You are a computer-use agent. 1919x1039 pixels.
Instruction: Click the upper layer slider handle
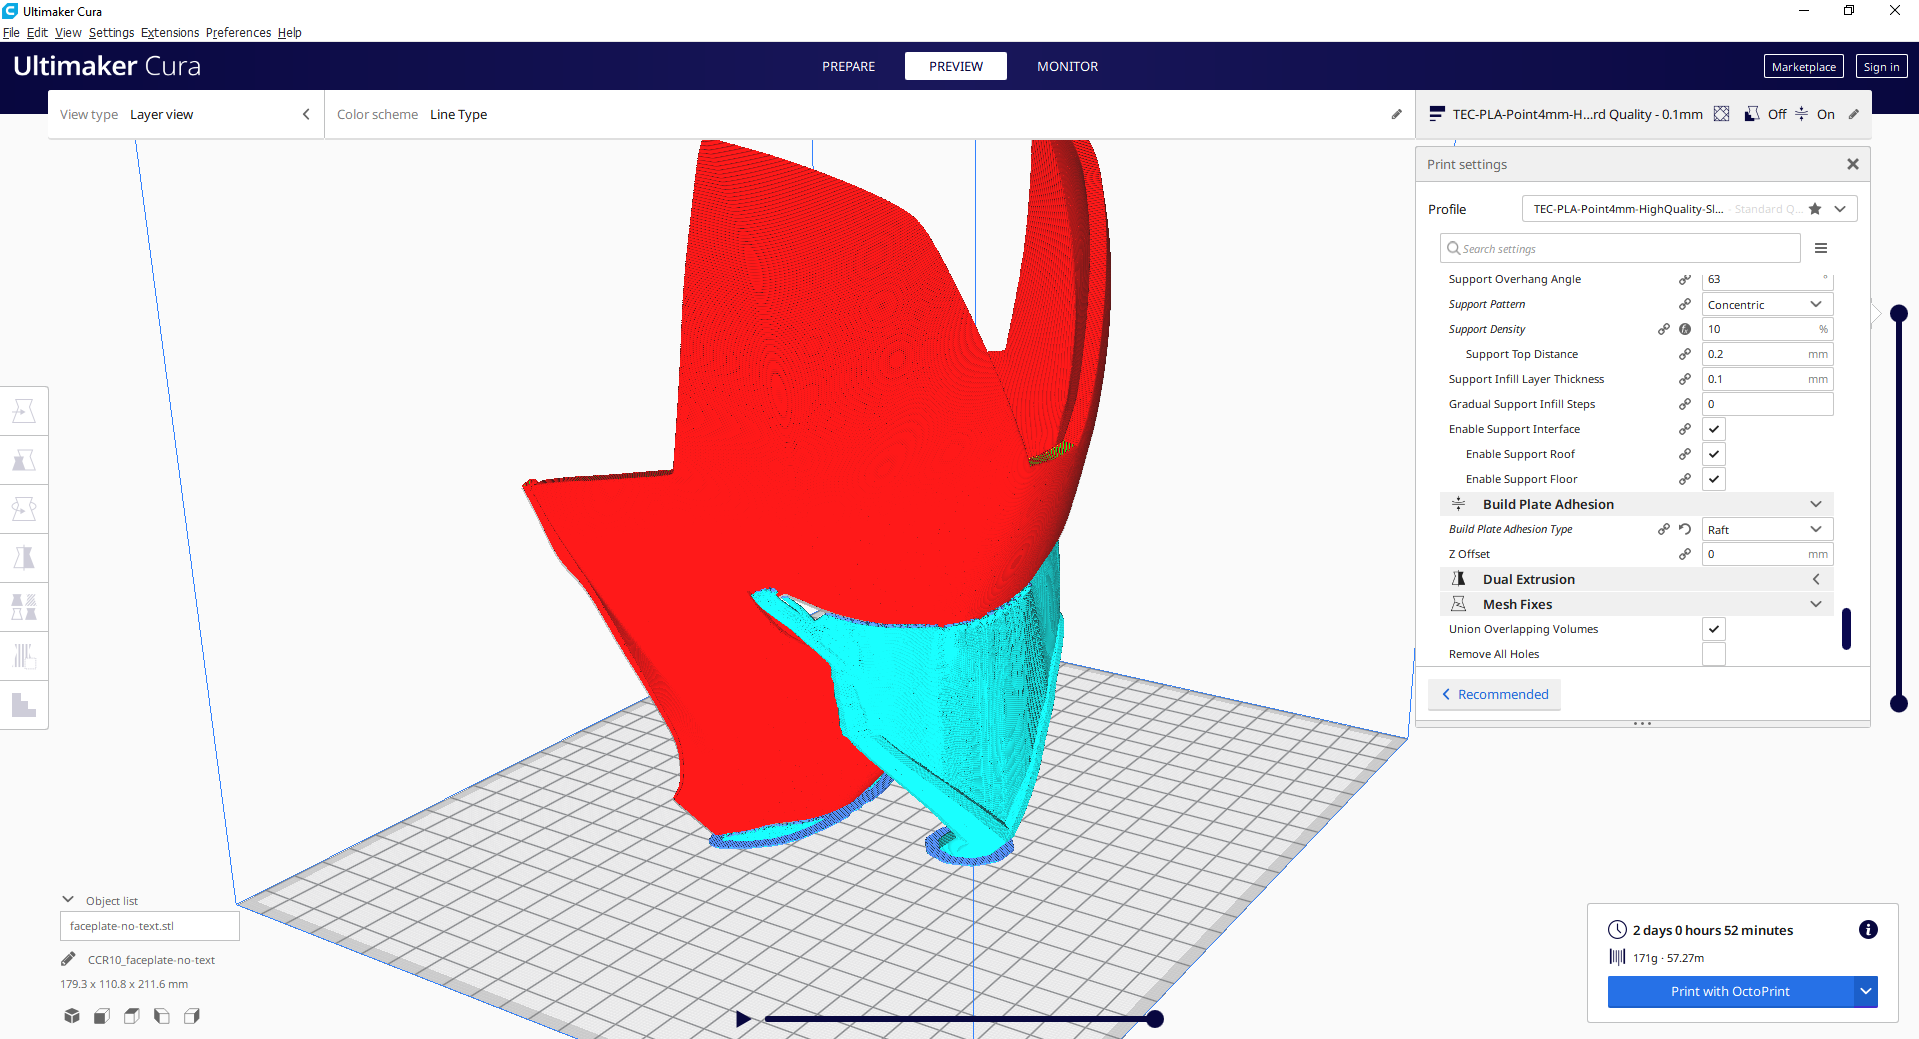(1899, 314)
